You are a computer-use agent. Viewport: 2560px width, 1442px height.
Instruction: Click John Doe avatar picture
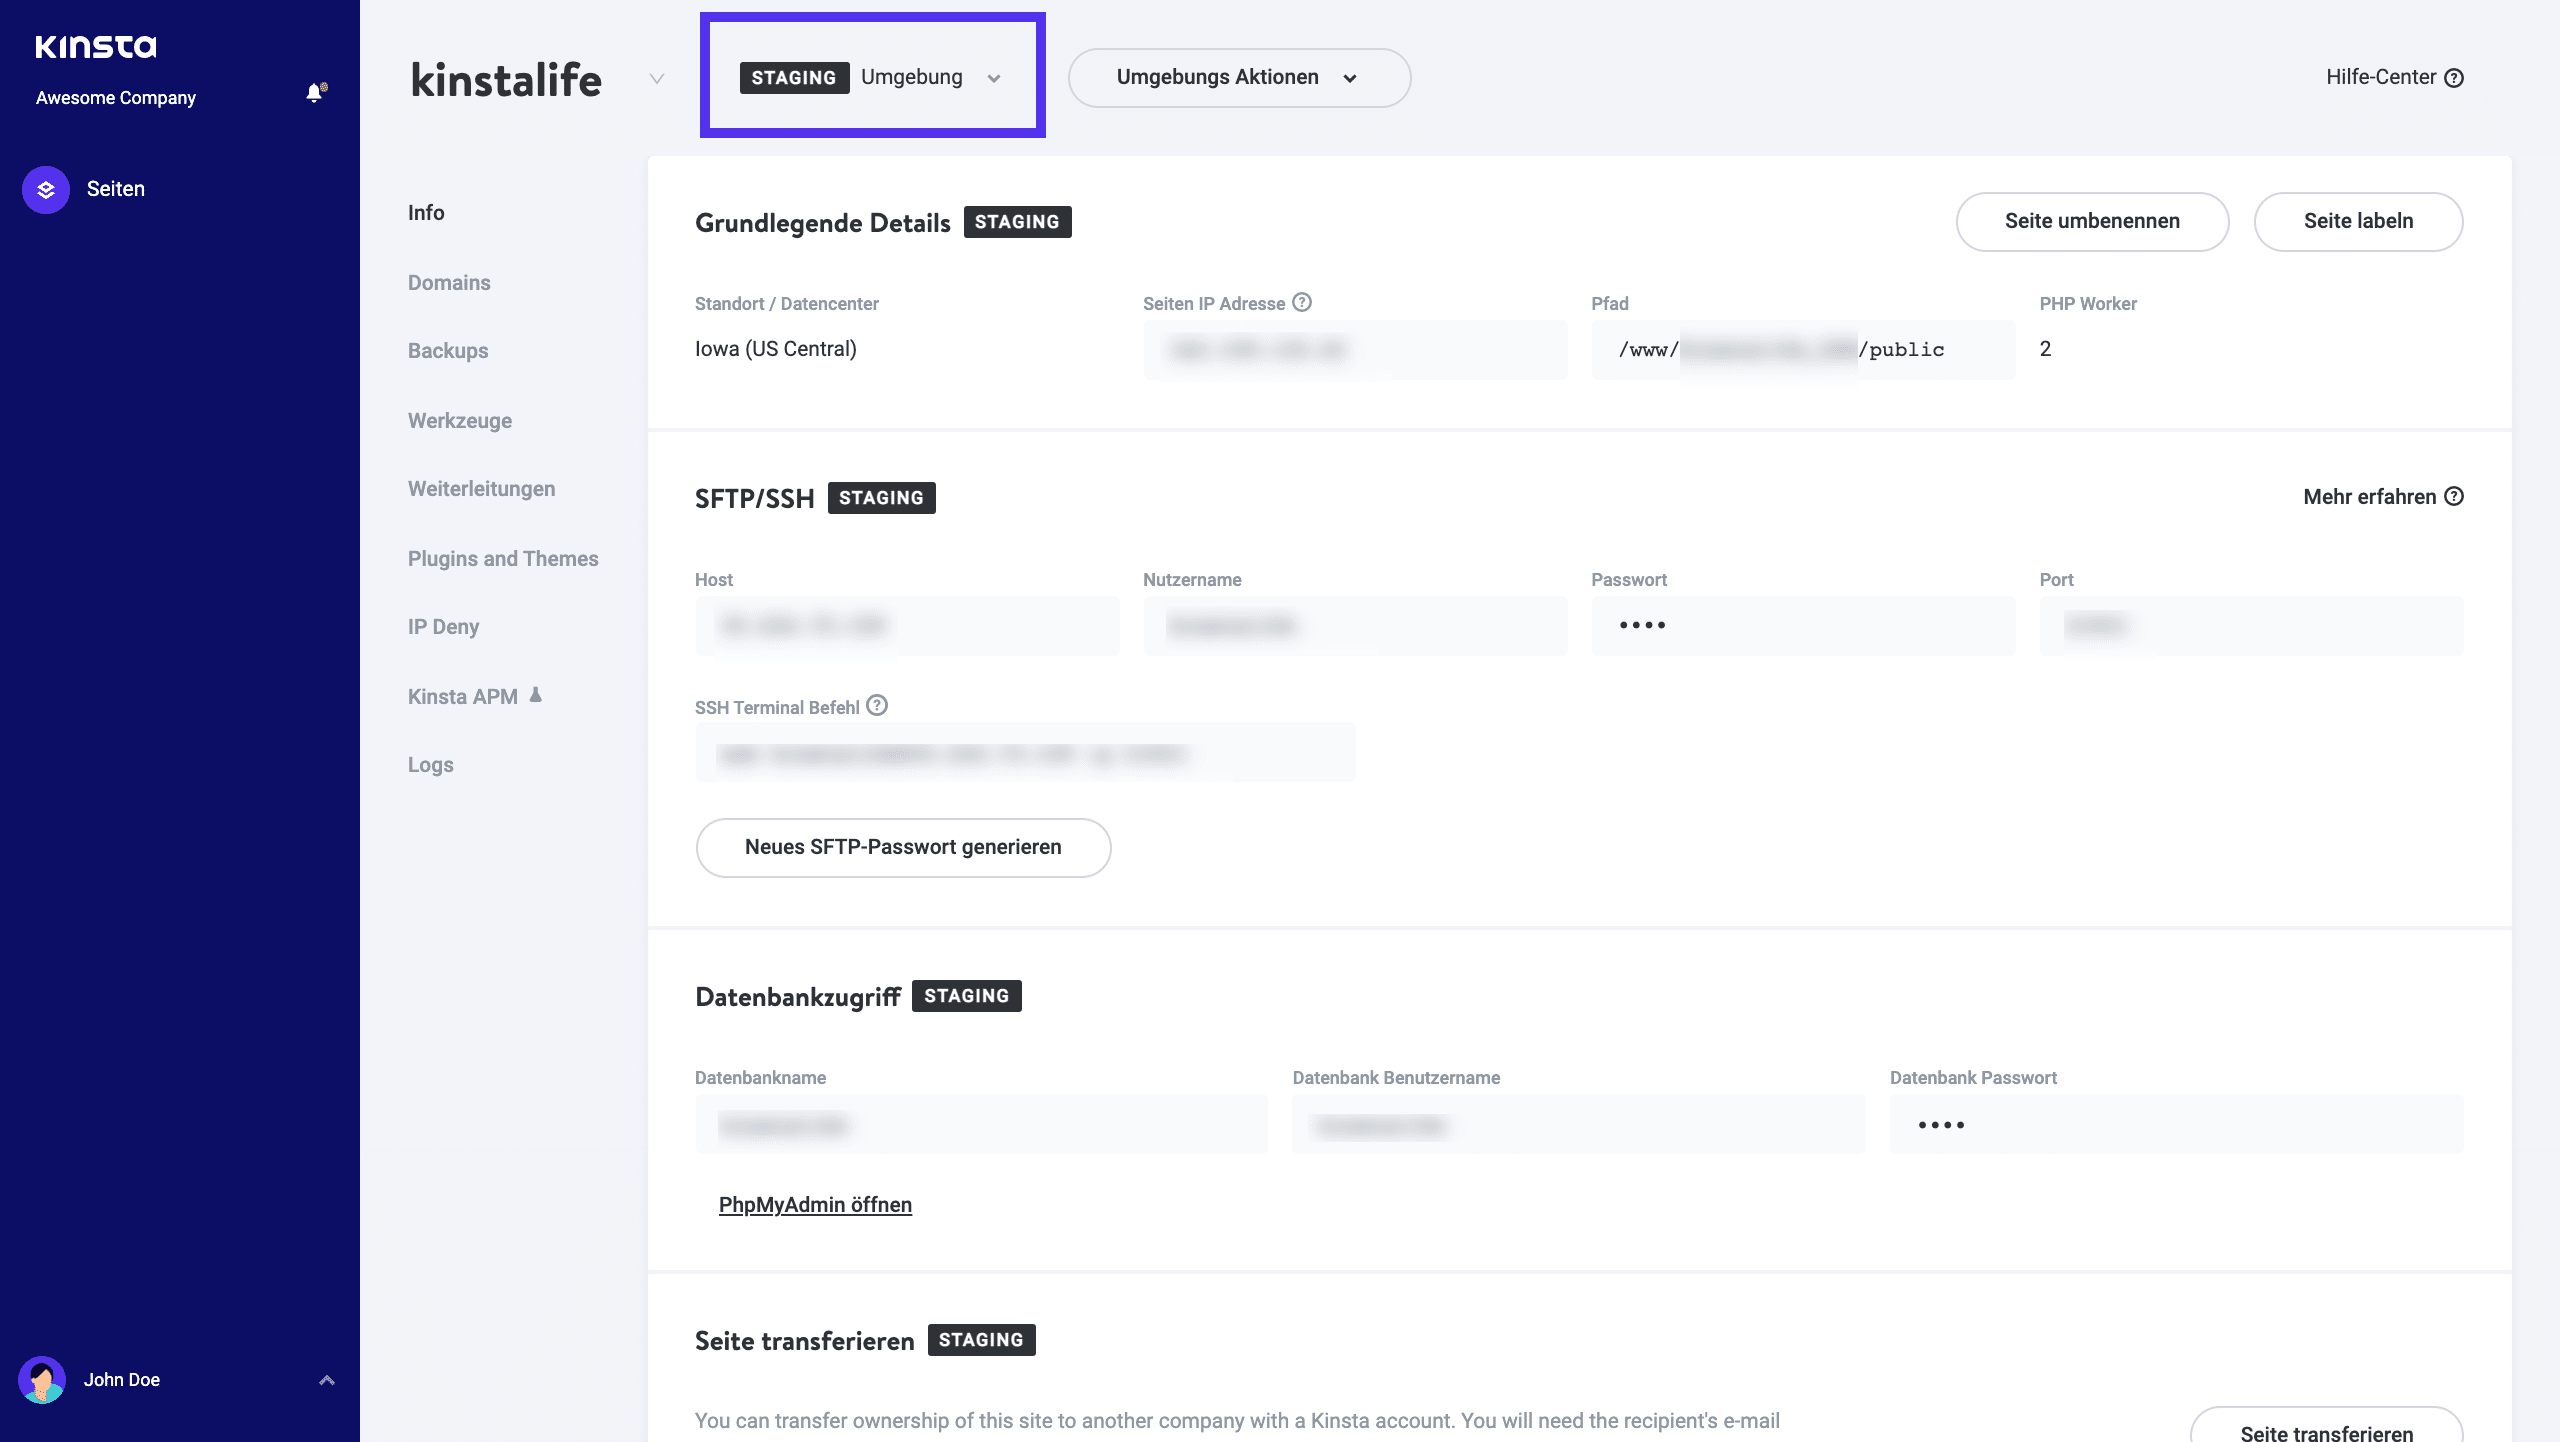pos(42,1380)
